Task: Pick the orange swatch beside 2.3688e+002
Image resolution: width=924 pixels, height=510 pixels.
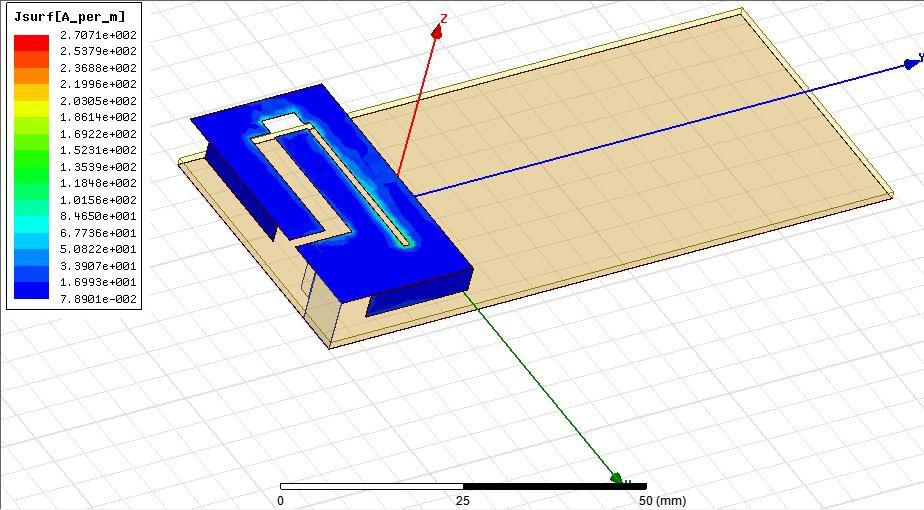Action: pyautogui.click(x=31, y=76)
